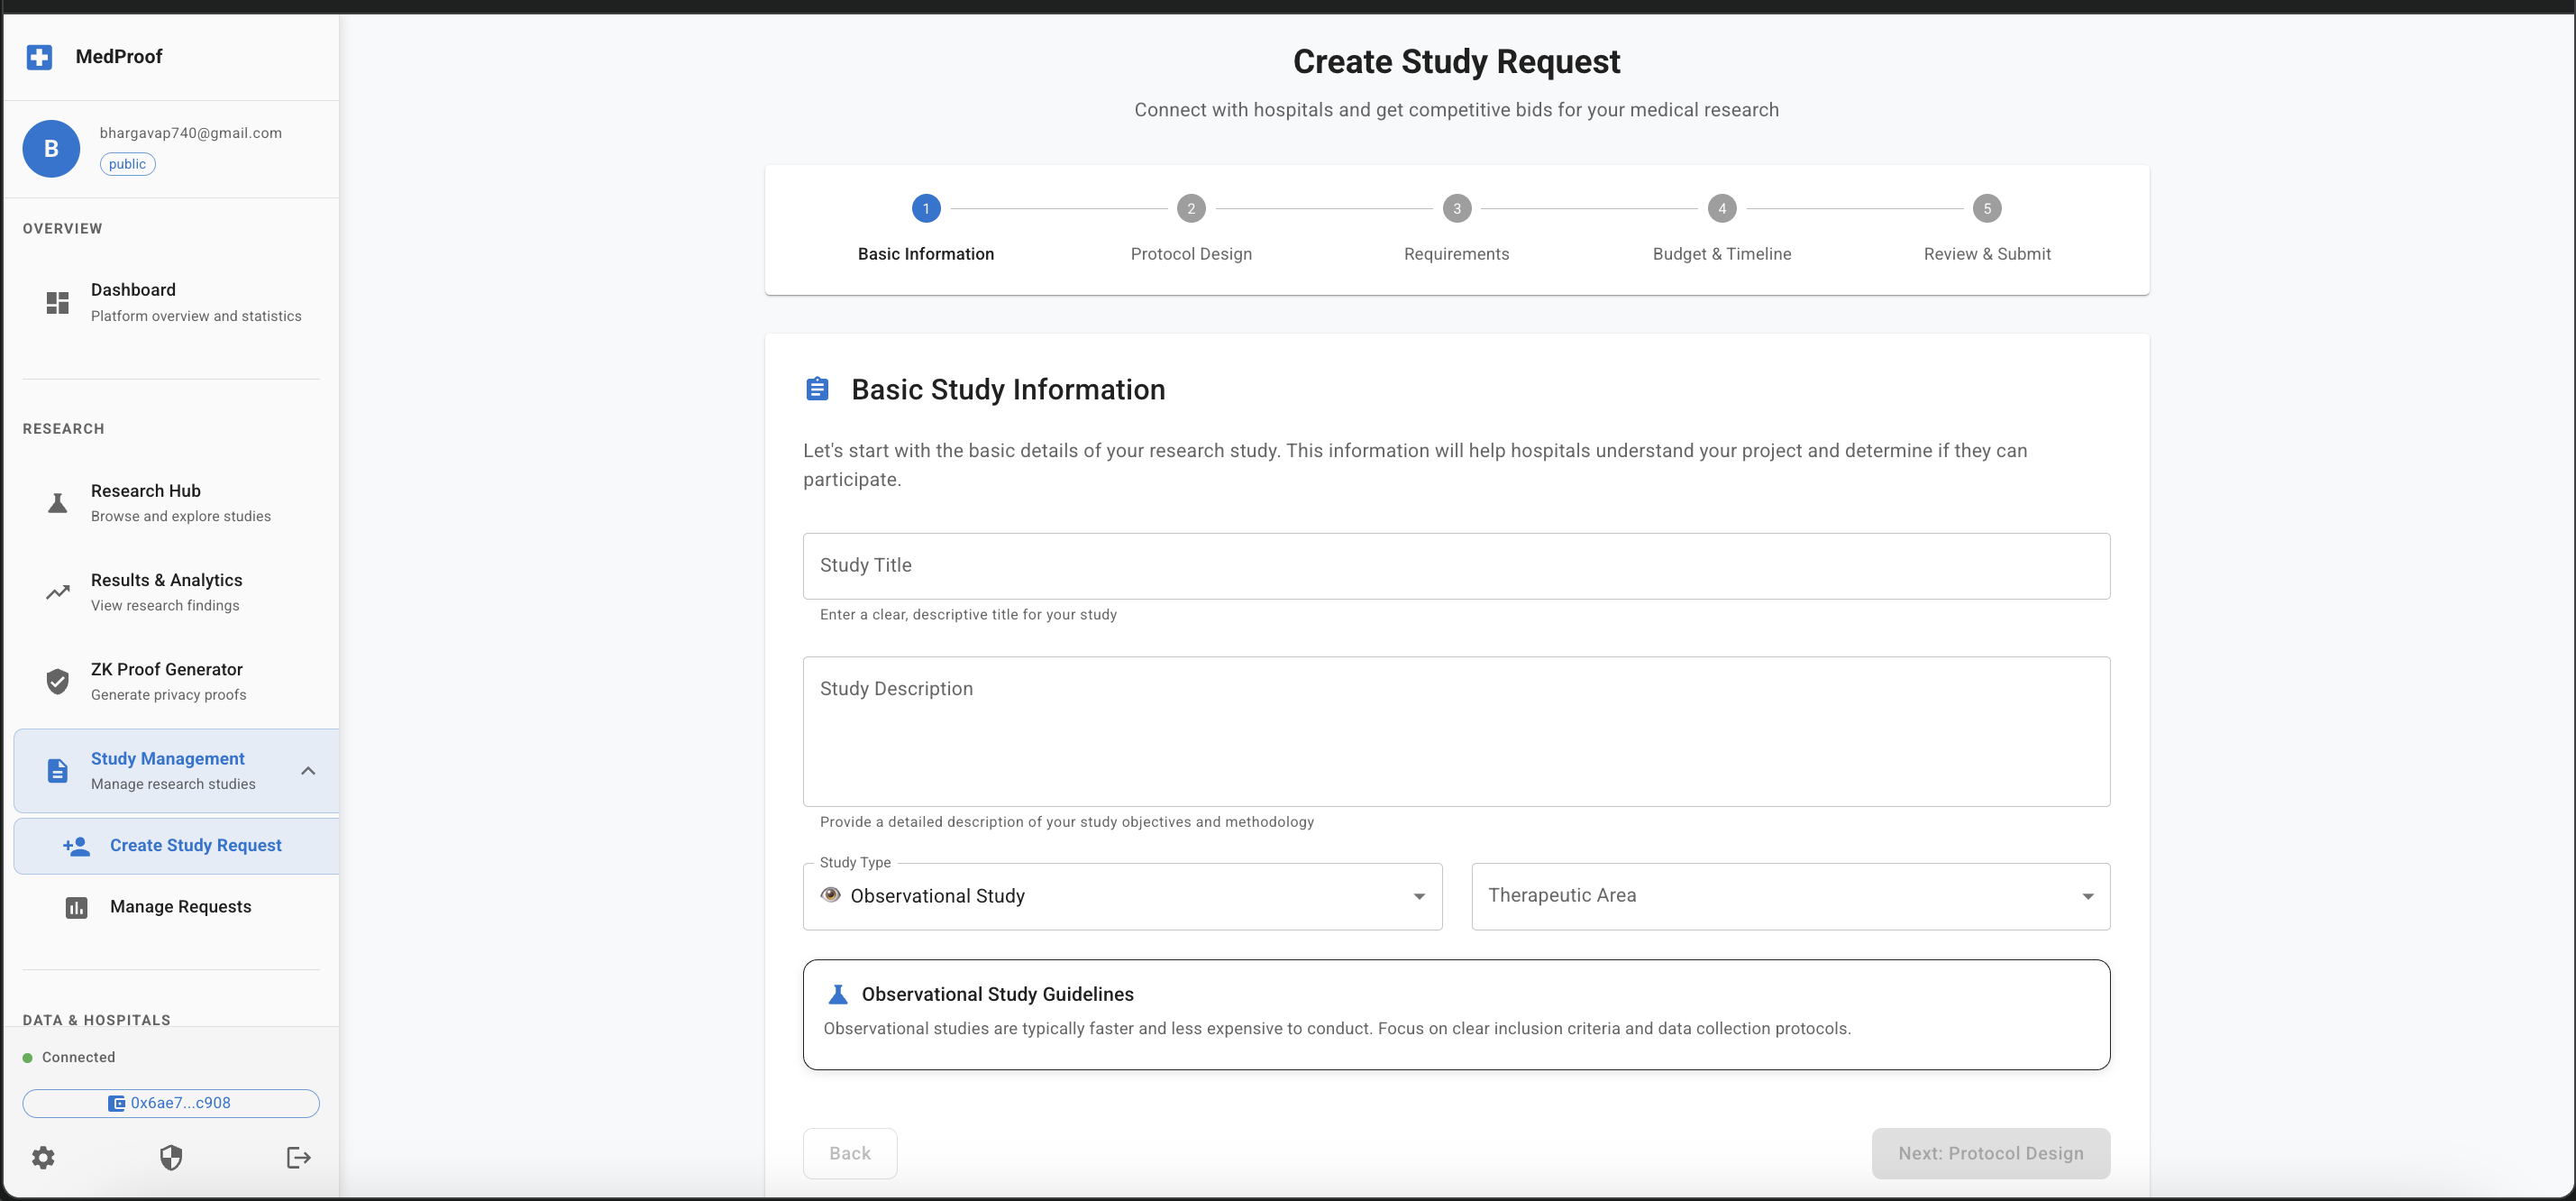The width and height of the screenshot is (2576, 1201).
Task: Click the Manage Requests chart icon
Action: 76,907
